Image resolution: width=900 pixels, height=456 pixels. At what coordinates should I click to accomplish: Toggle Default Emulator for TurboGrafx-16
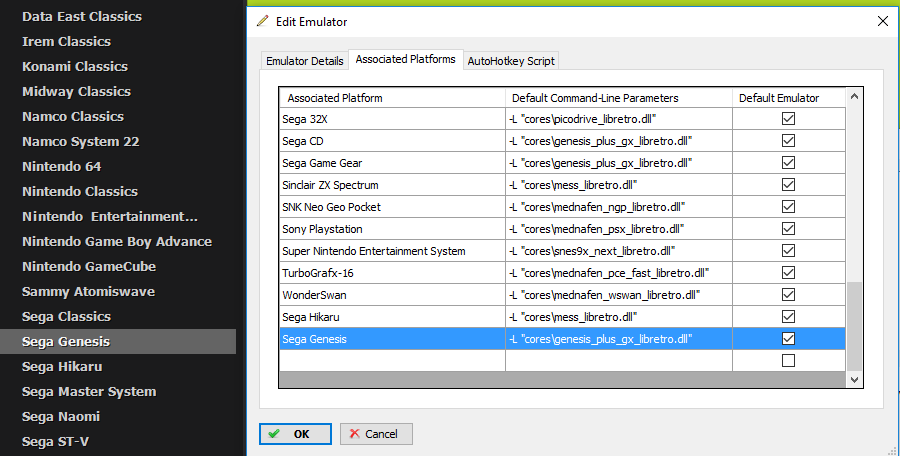[789, 273]
